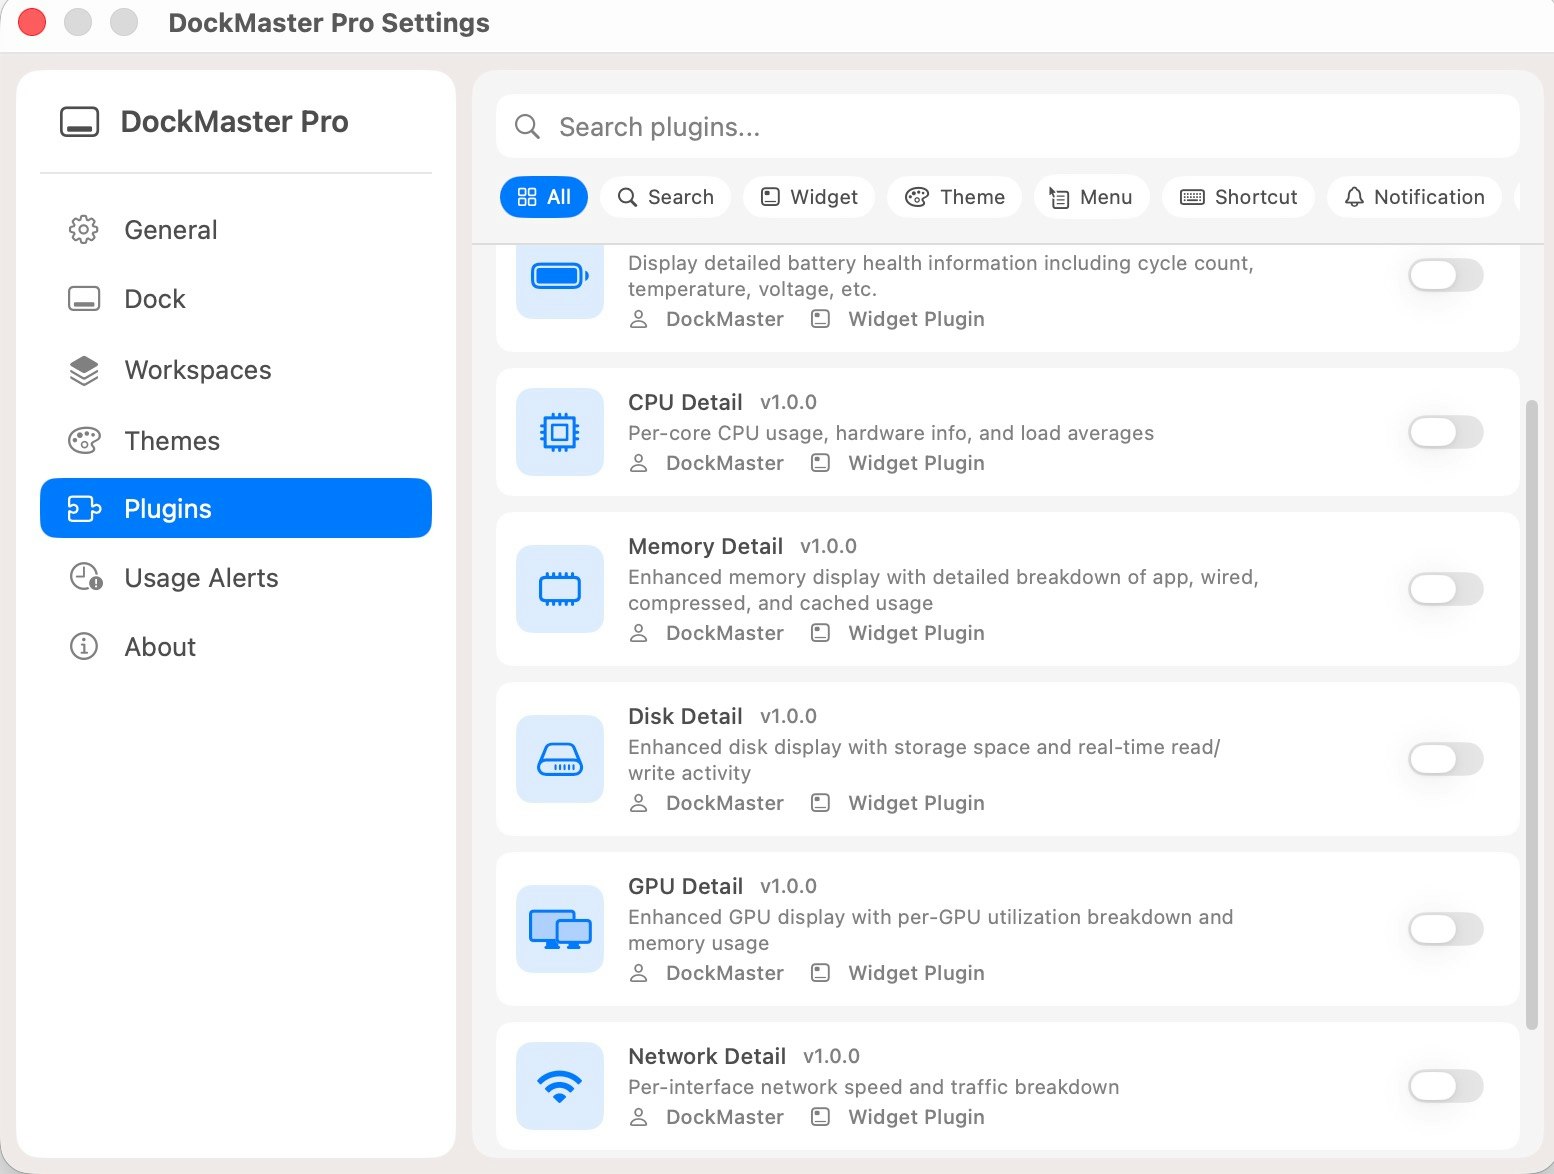Click the Themes palette icon in sidebar

click(x=84, y=441)
